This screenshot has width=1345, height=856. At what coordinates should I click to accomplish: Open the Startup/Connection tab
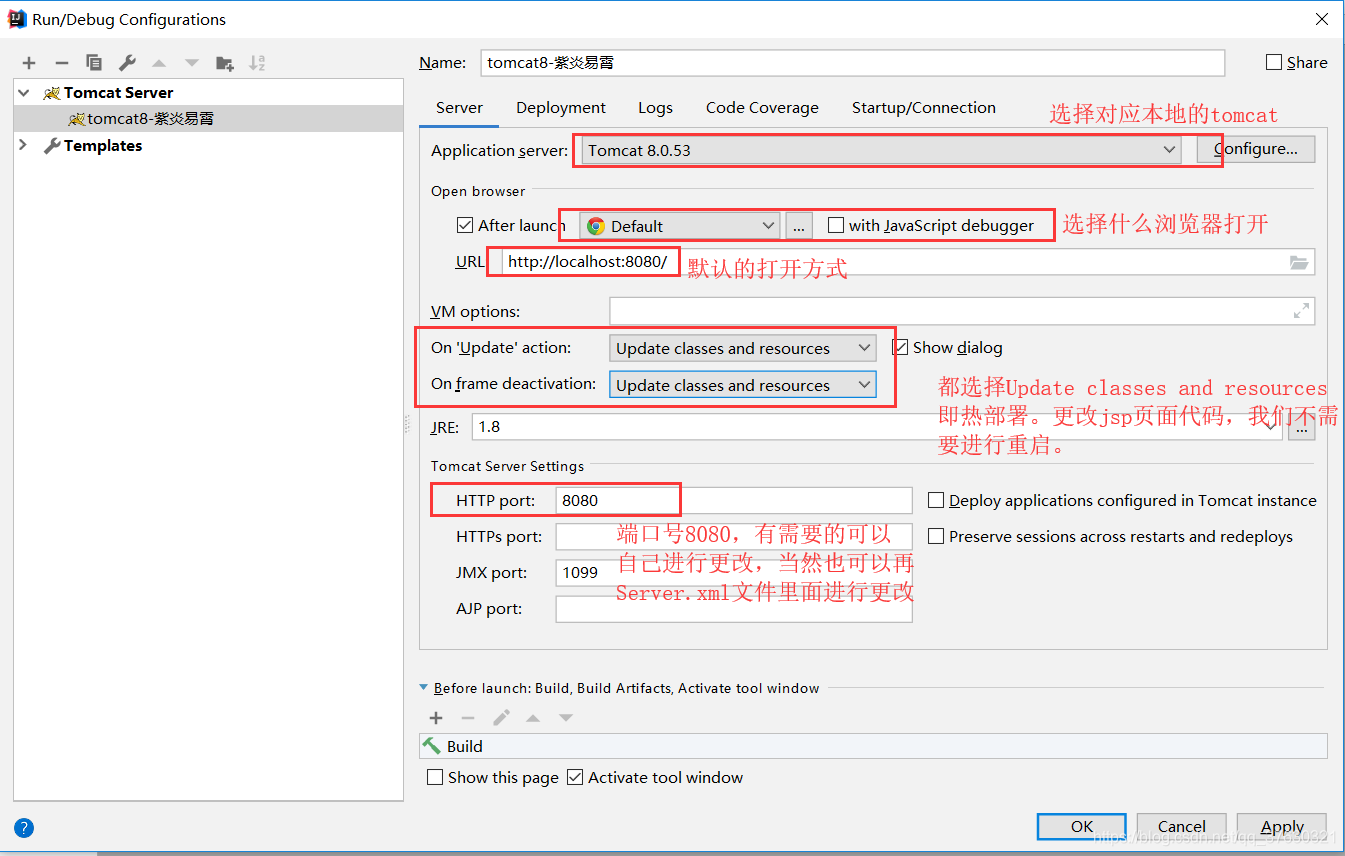pos(924,108)
